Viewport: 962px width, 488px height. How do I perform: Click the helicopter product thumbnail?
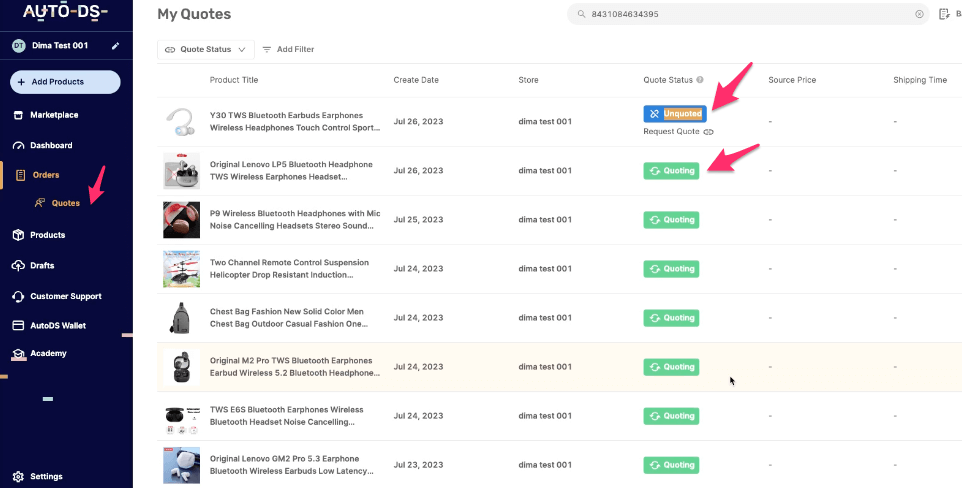[x=181, y=269]
